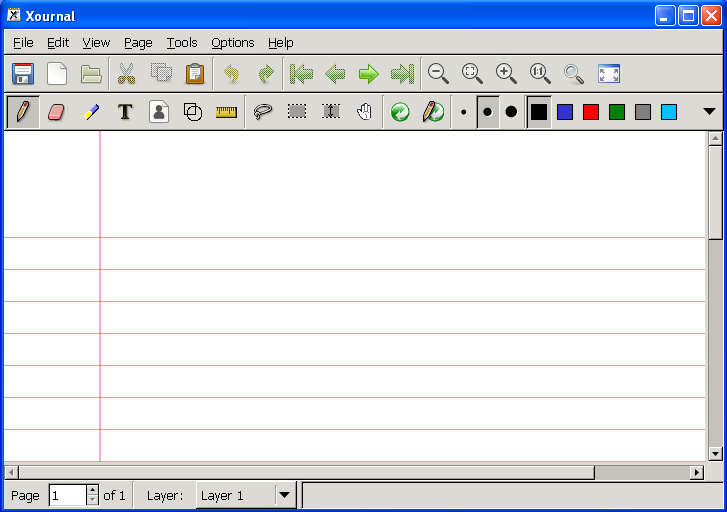Click the Paste clipboard icon
This screenshot has width=727, height=512.
point(195,74)
